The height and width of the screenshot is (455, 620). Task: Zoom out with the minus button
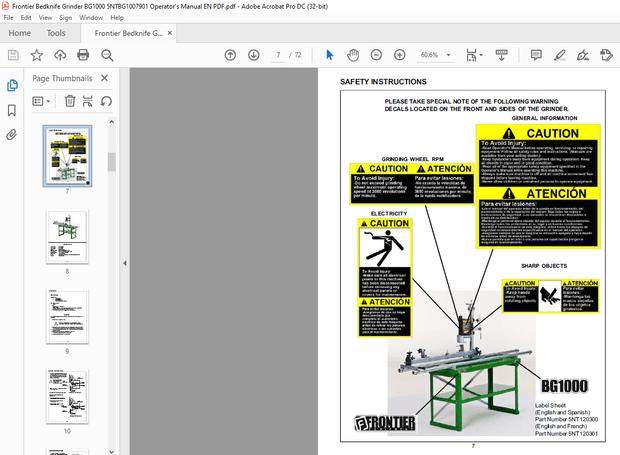(x=374, y=55)
